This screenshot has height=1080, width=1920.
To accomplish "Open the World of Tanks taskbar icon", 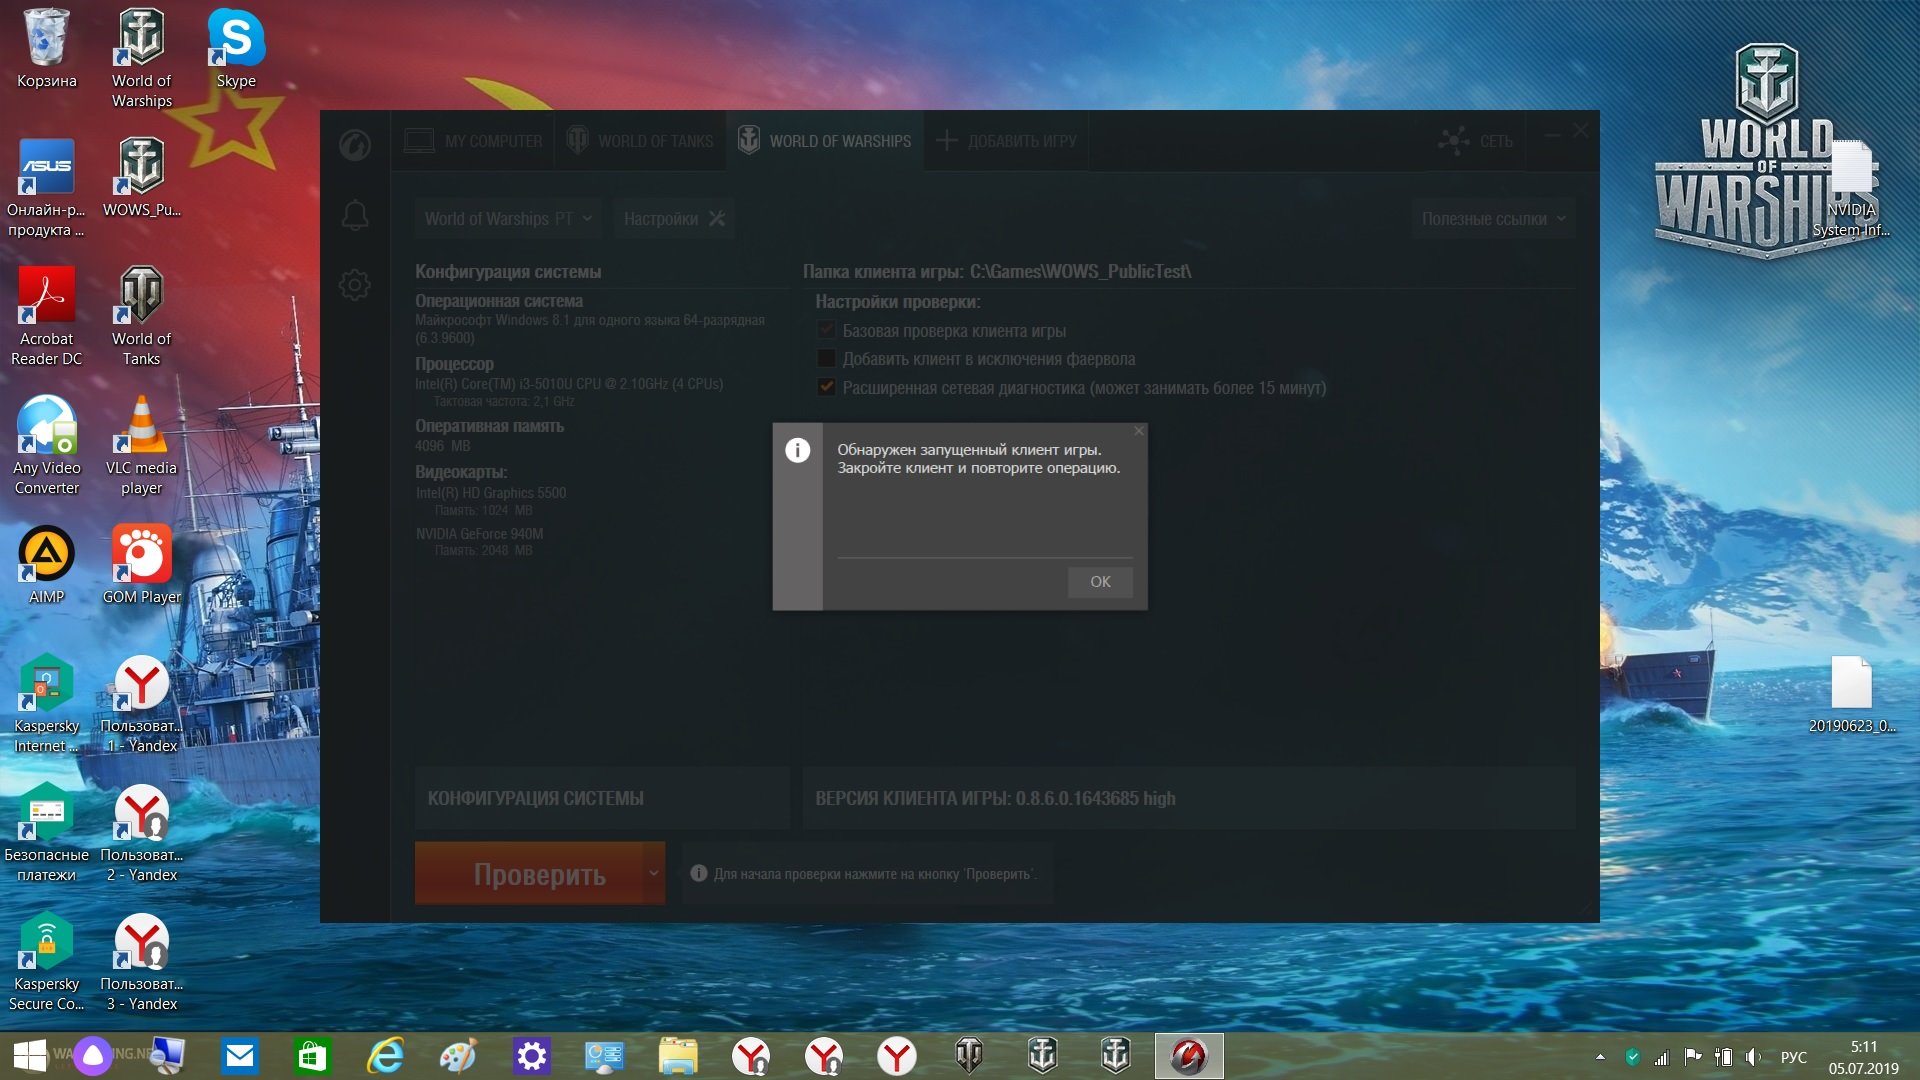I will click(x=970, y=1056).
